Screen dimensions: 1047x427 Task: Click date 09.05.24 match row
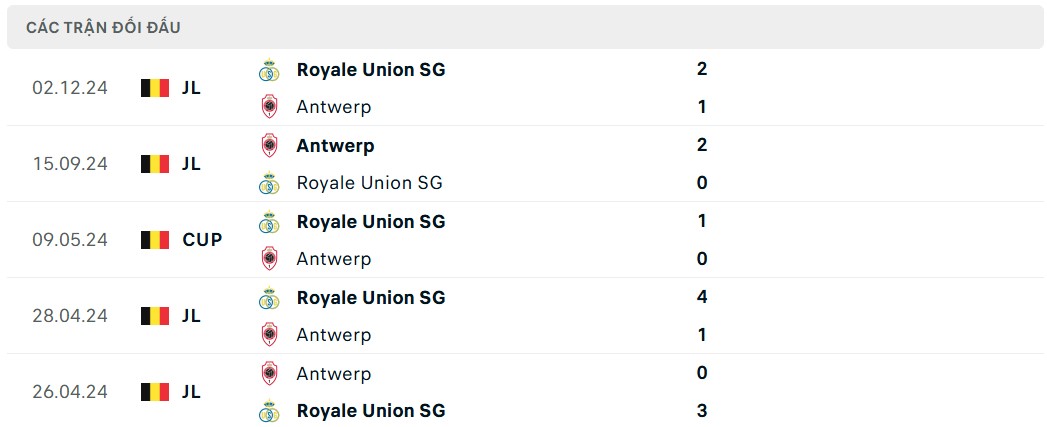(70, 240)
